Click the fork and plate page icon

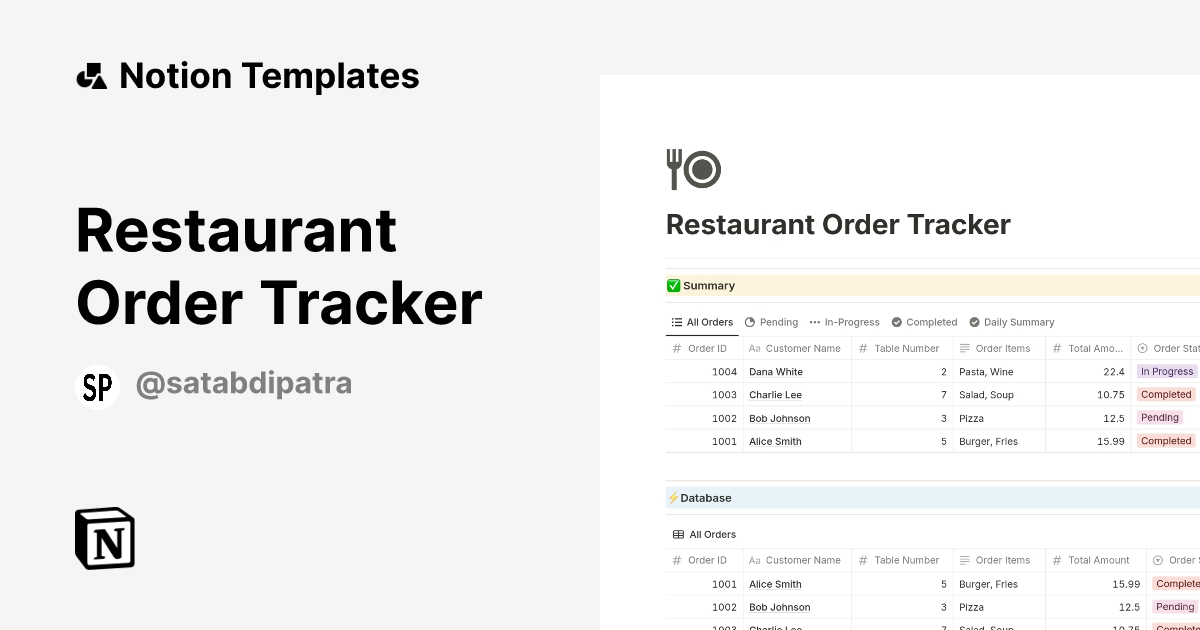693,169
